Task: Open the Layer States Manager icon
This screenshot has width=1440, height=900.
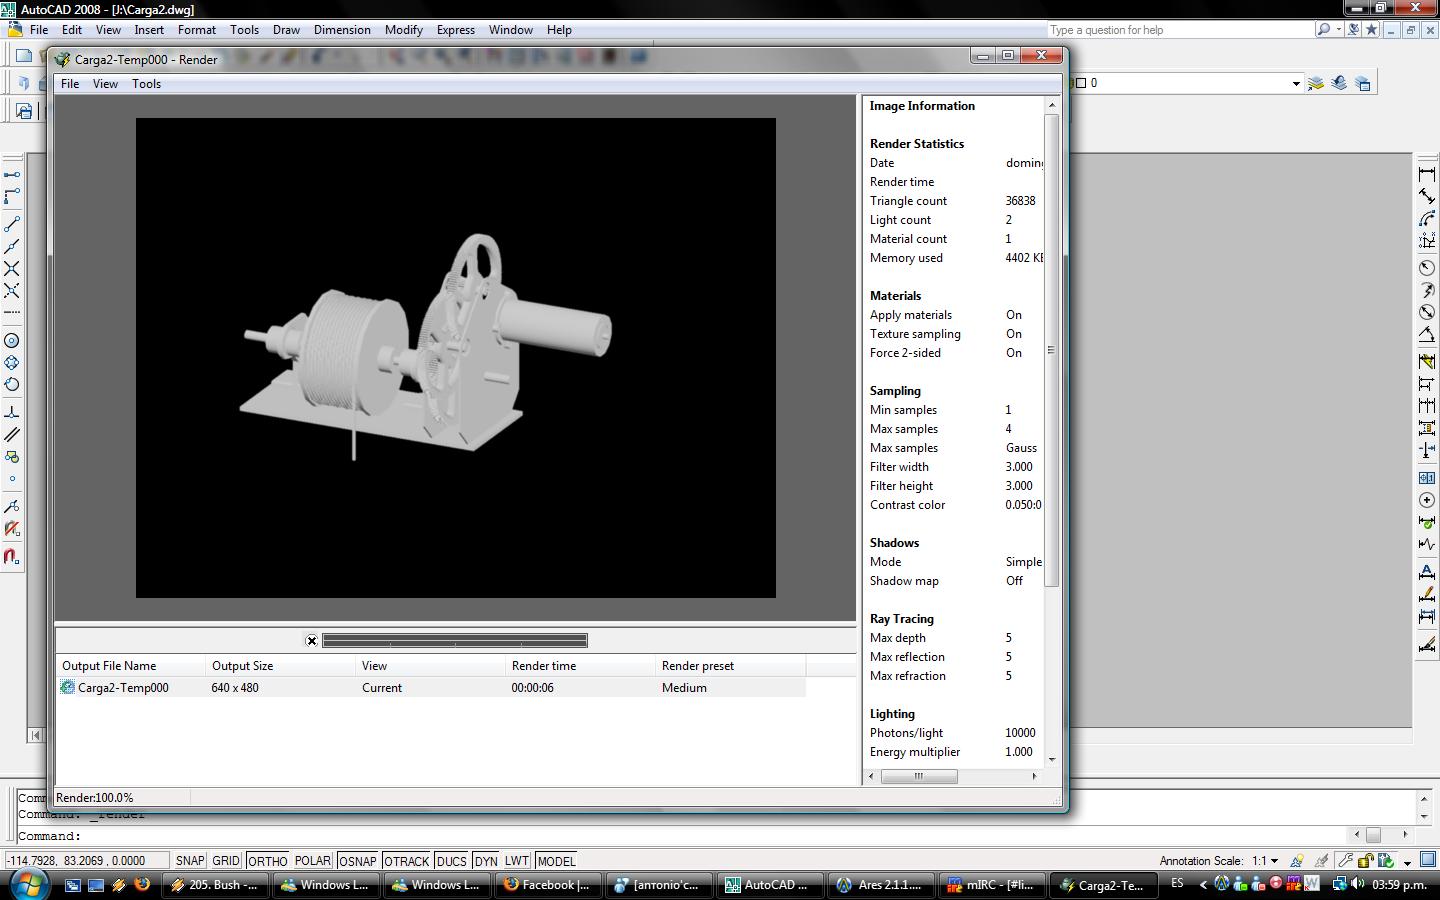Action: click(x=1363, y=83)
